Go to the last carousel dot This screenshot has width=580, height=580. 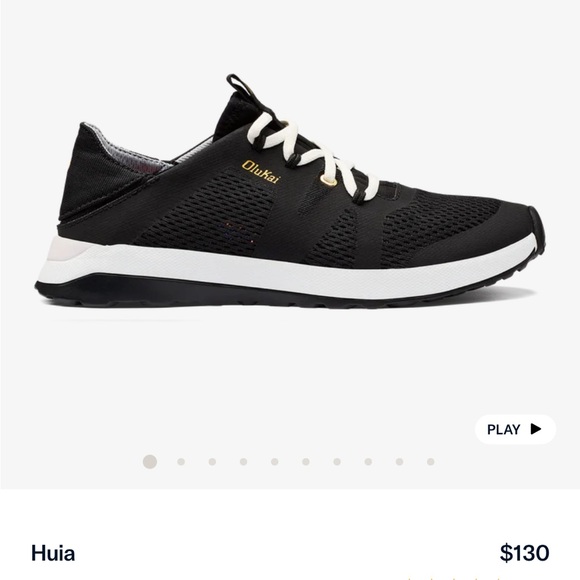(x=431, y=462)
